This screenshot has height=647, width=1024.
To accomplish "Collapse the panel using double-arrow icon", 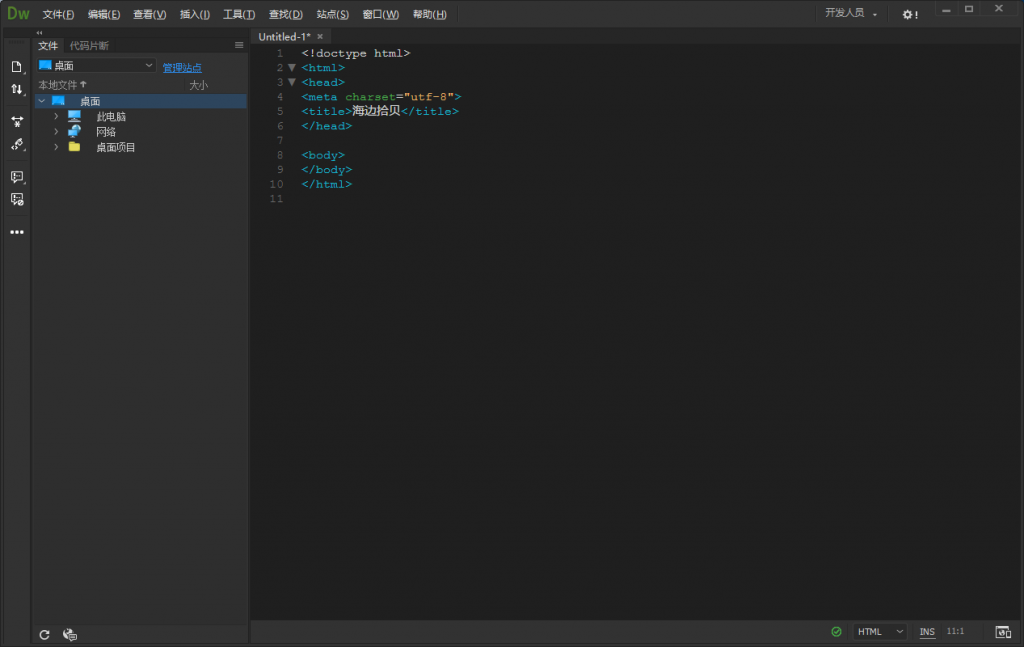I will pyautogui.click(x=39, y=32).
